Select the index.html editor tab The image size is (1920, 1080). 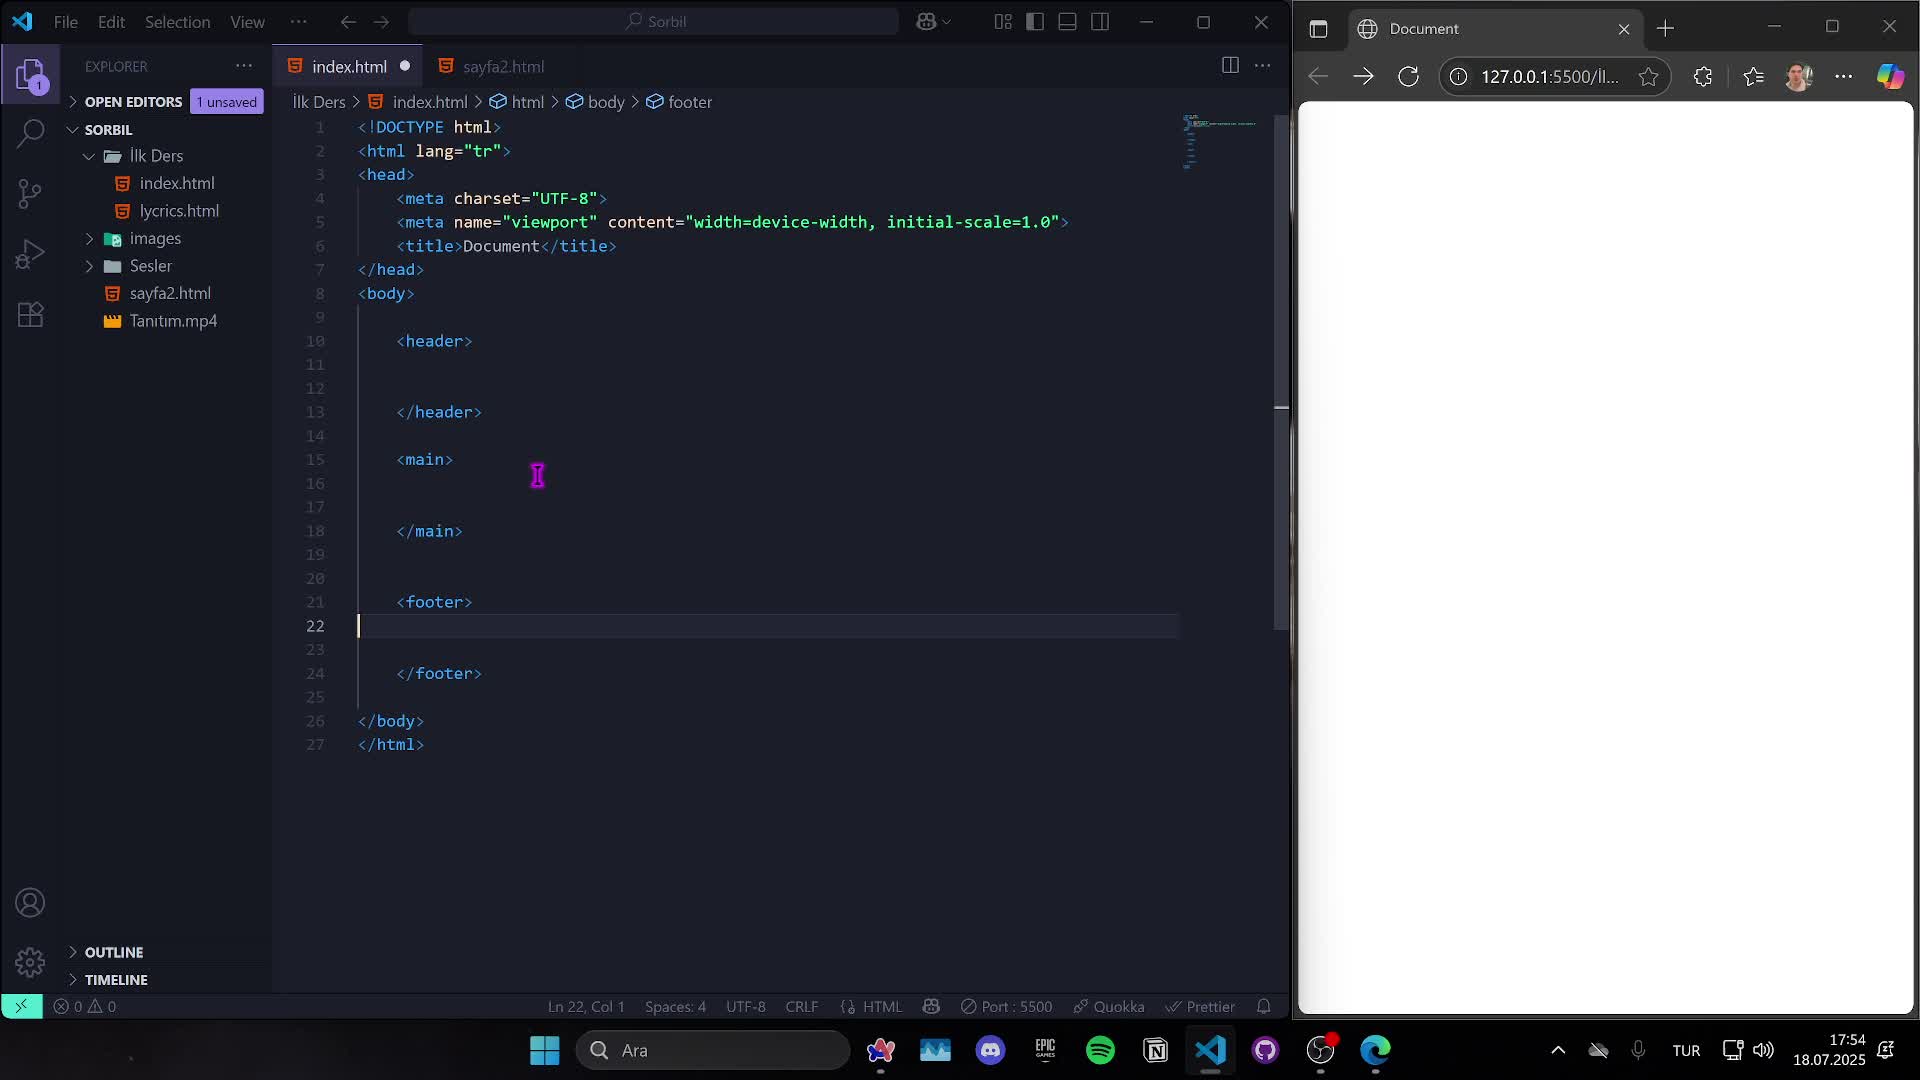(348, 66)
